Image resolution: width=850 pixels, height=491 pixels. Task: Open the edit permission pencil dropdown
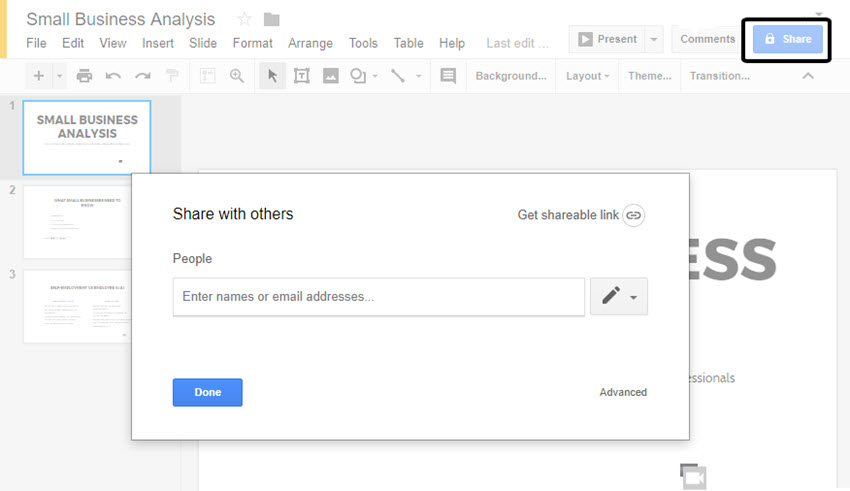click(619, 296)
